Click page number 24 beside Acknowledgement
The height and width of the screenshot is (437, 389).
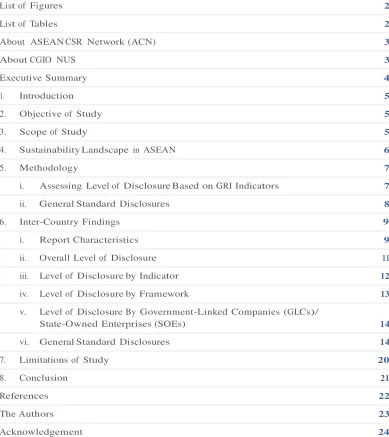coord(384,432)
